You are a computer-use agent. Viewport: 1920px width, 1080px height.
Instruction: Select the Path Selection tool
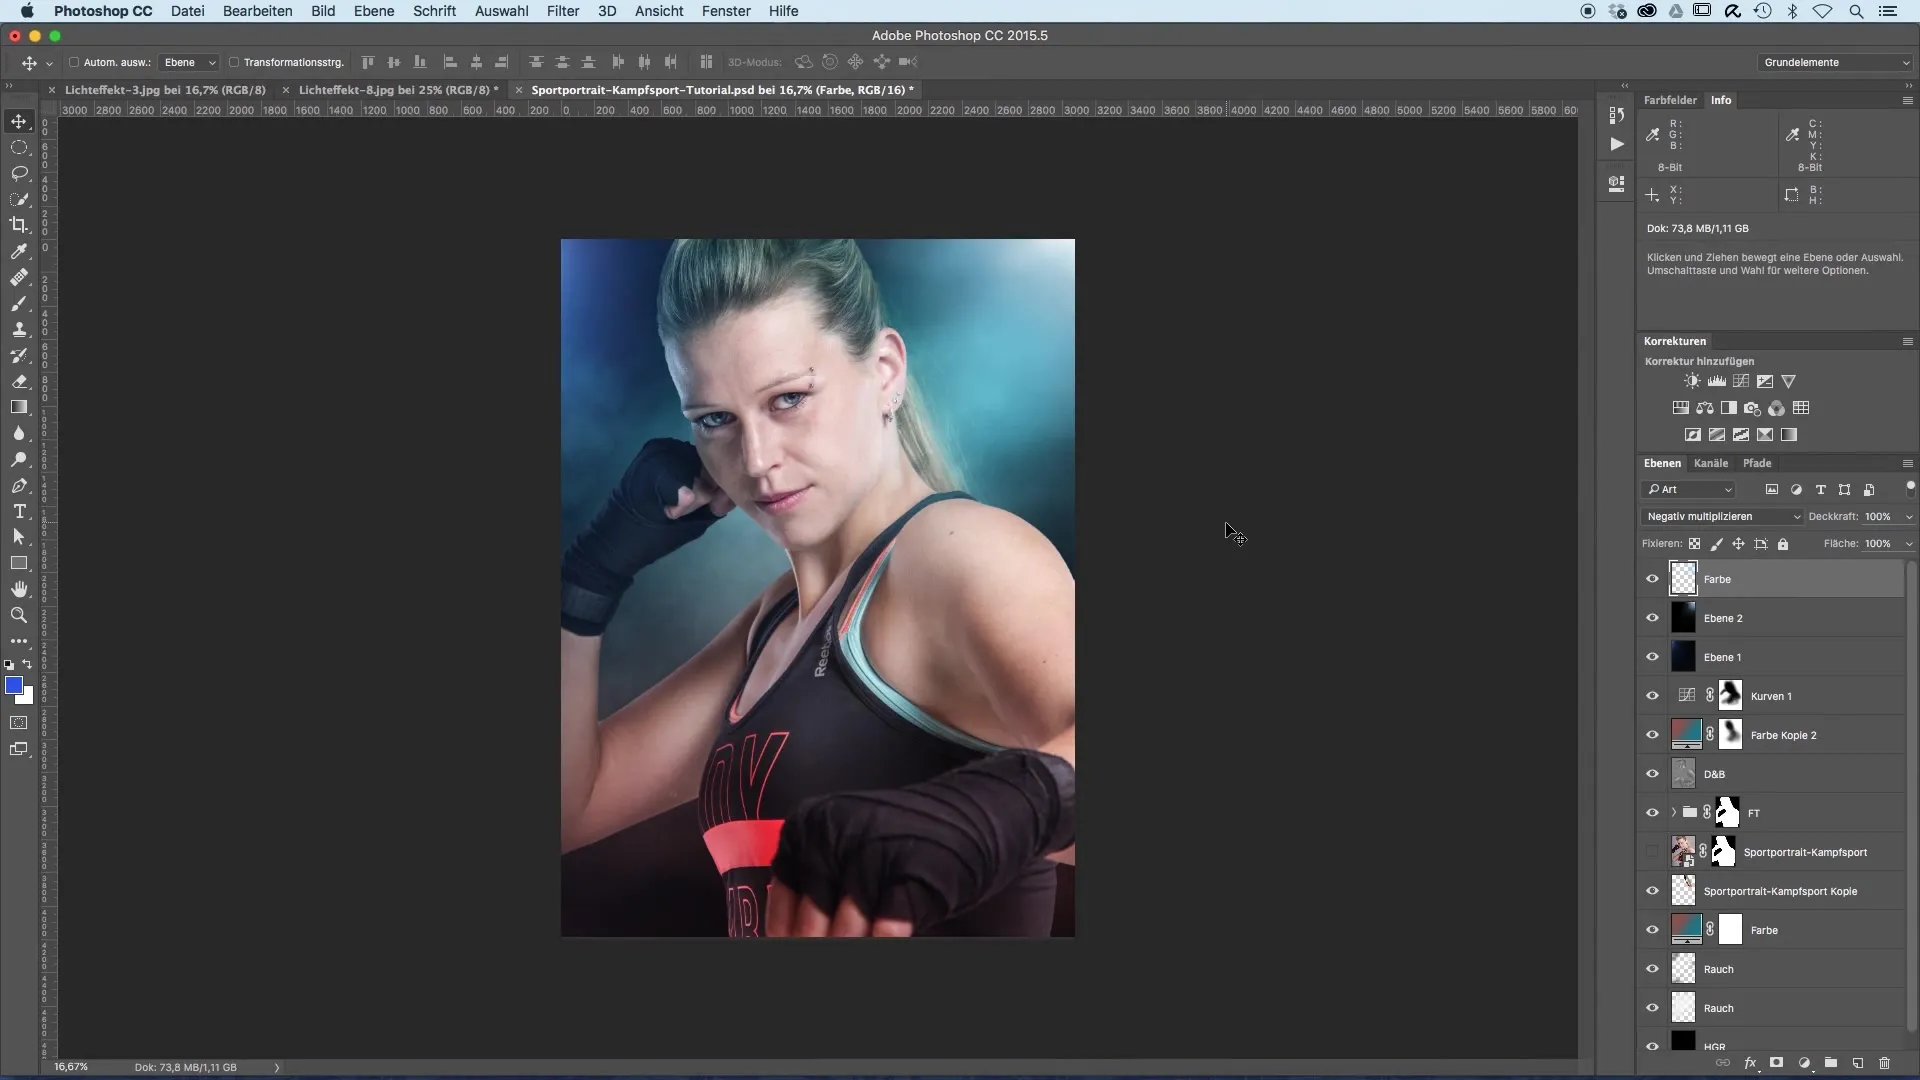click(x=19, y=537)
